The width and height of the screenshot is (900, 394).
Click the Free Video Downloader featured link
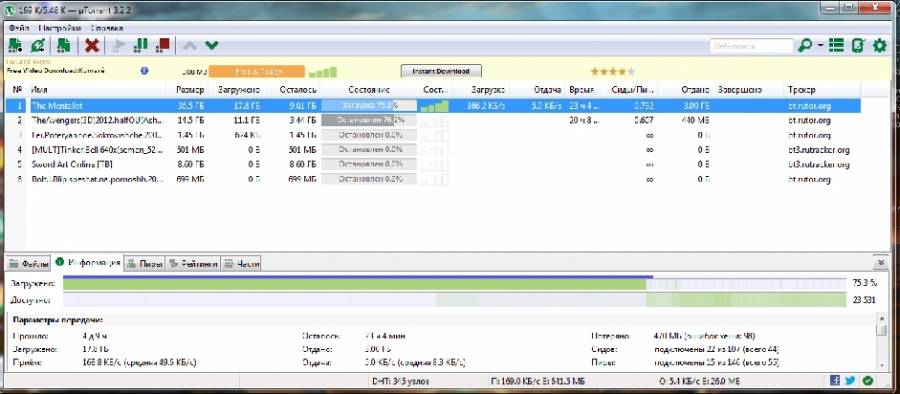click(x=56, y=71)
